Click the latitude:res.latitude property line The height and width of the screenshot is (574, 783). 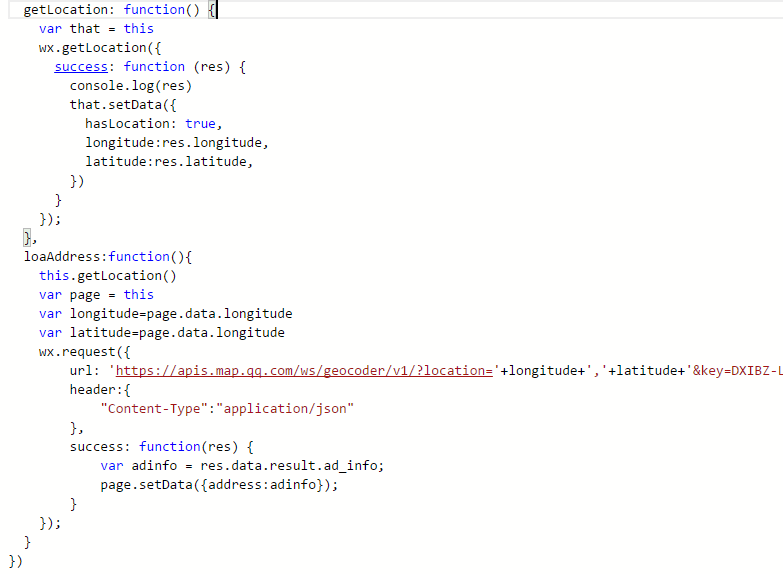[168, 161]
